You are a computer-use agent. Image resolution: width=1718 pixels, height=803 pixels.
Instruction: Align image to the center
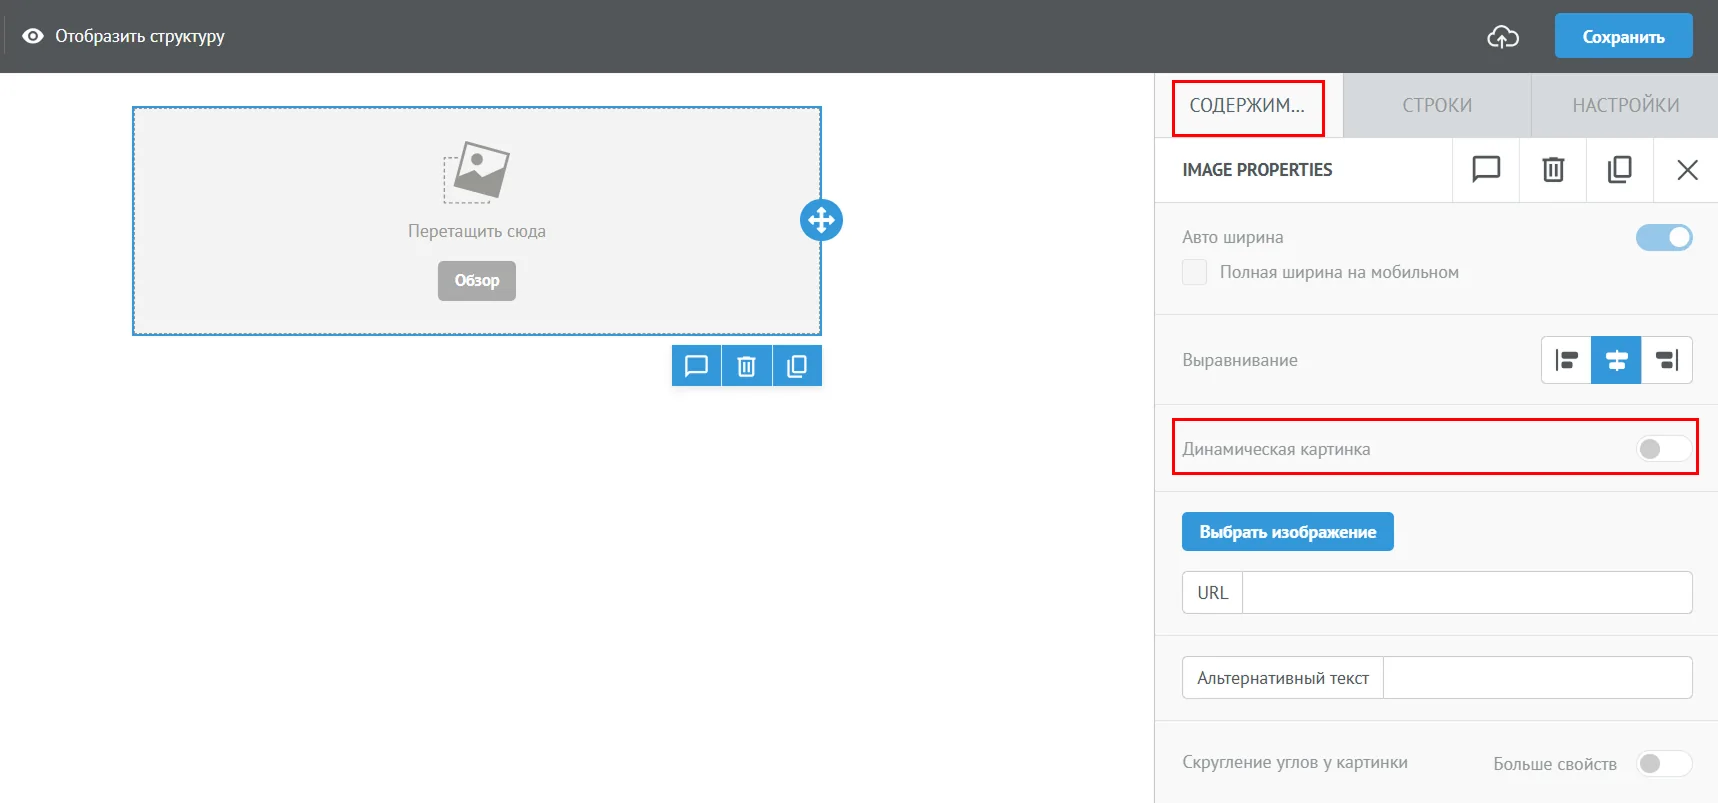(1617, 360)
